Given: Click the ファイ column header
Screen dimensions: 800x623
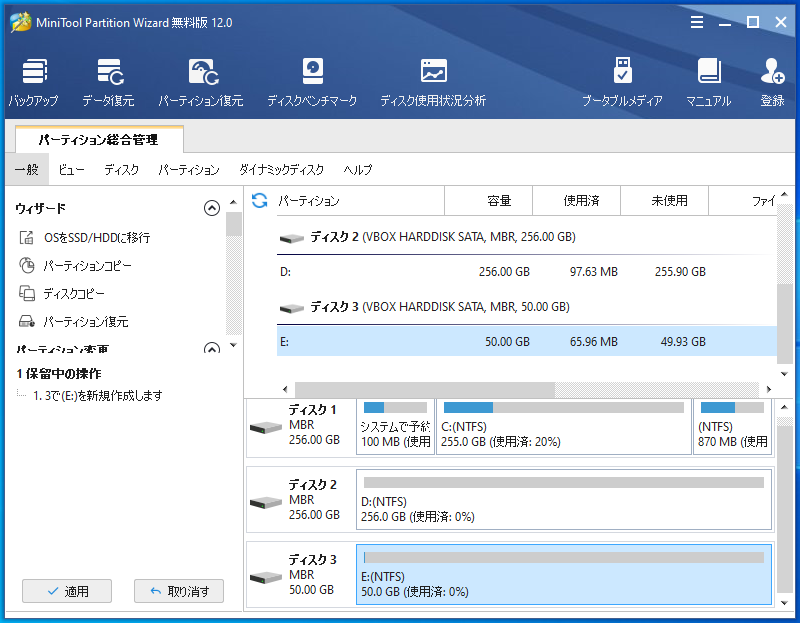Looking at the screenshot, I should point(743,201).
